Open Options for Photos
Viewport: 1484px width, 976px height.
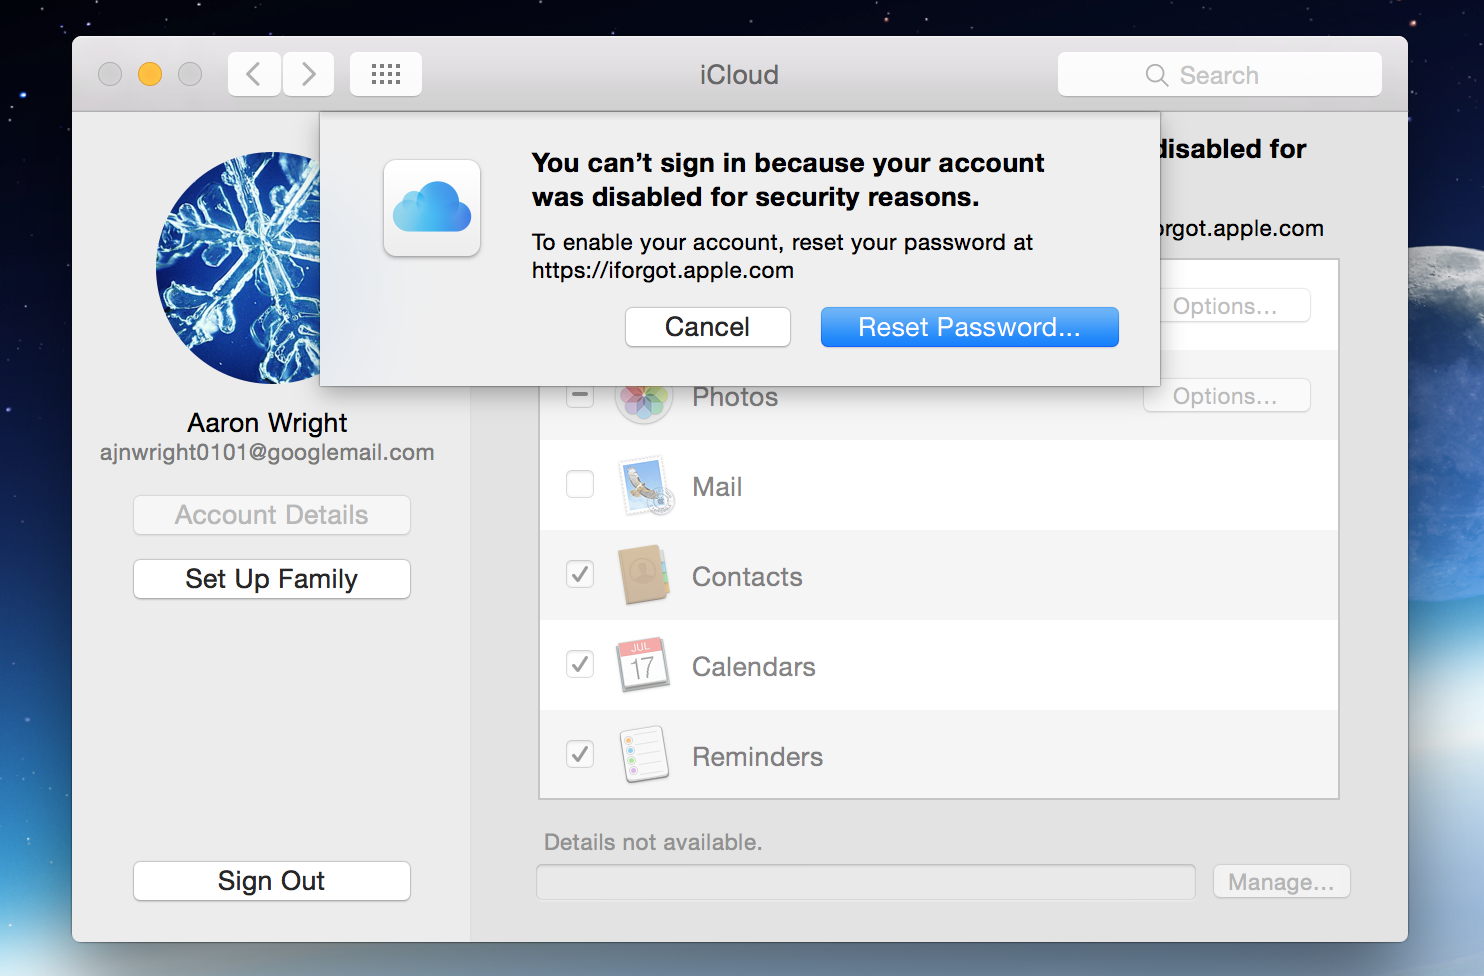1227,396
